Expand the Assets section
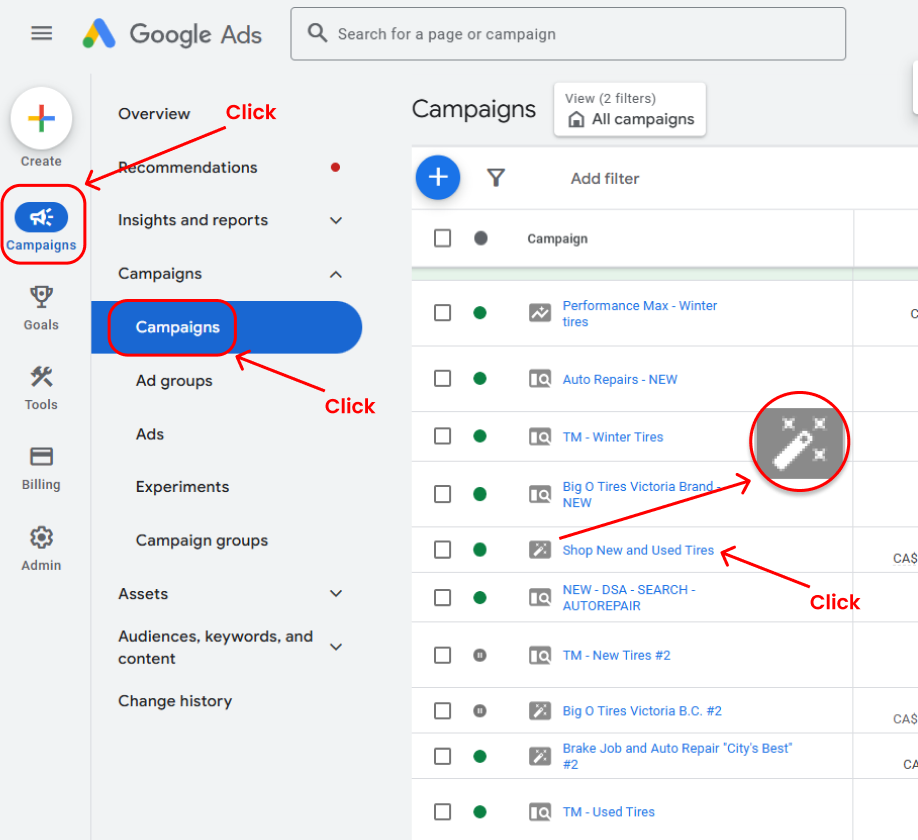This screenshot has width=918, height=840. point(336,593)
